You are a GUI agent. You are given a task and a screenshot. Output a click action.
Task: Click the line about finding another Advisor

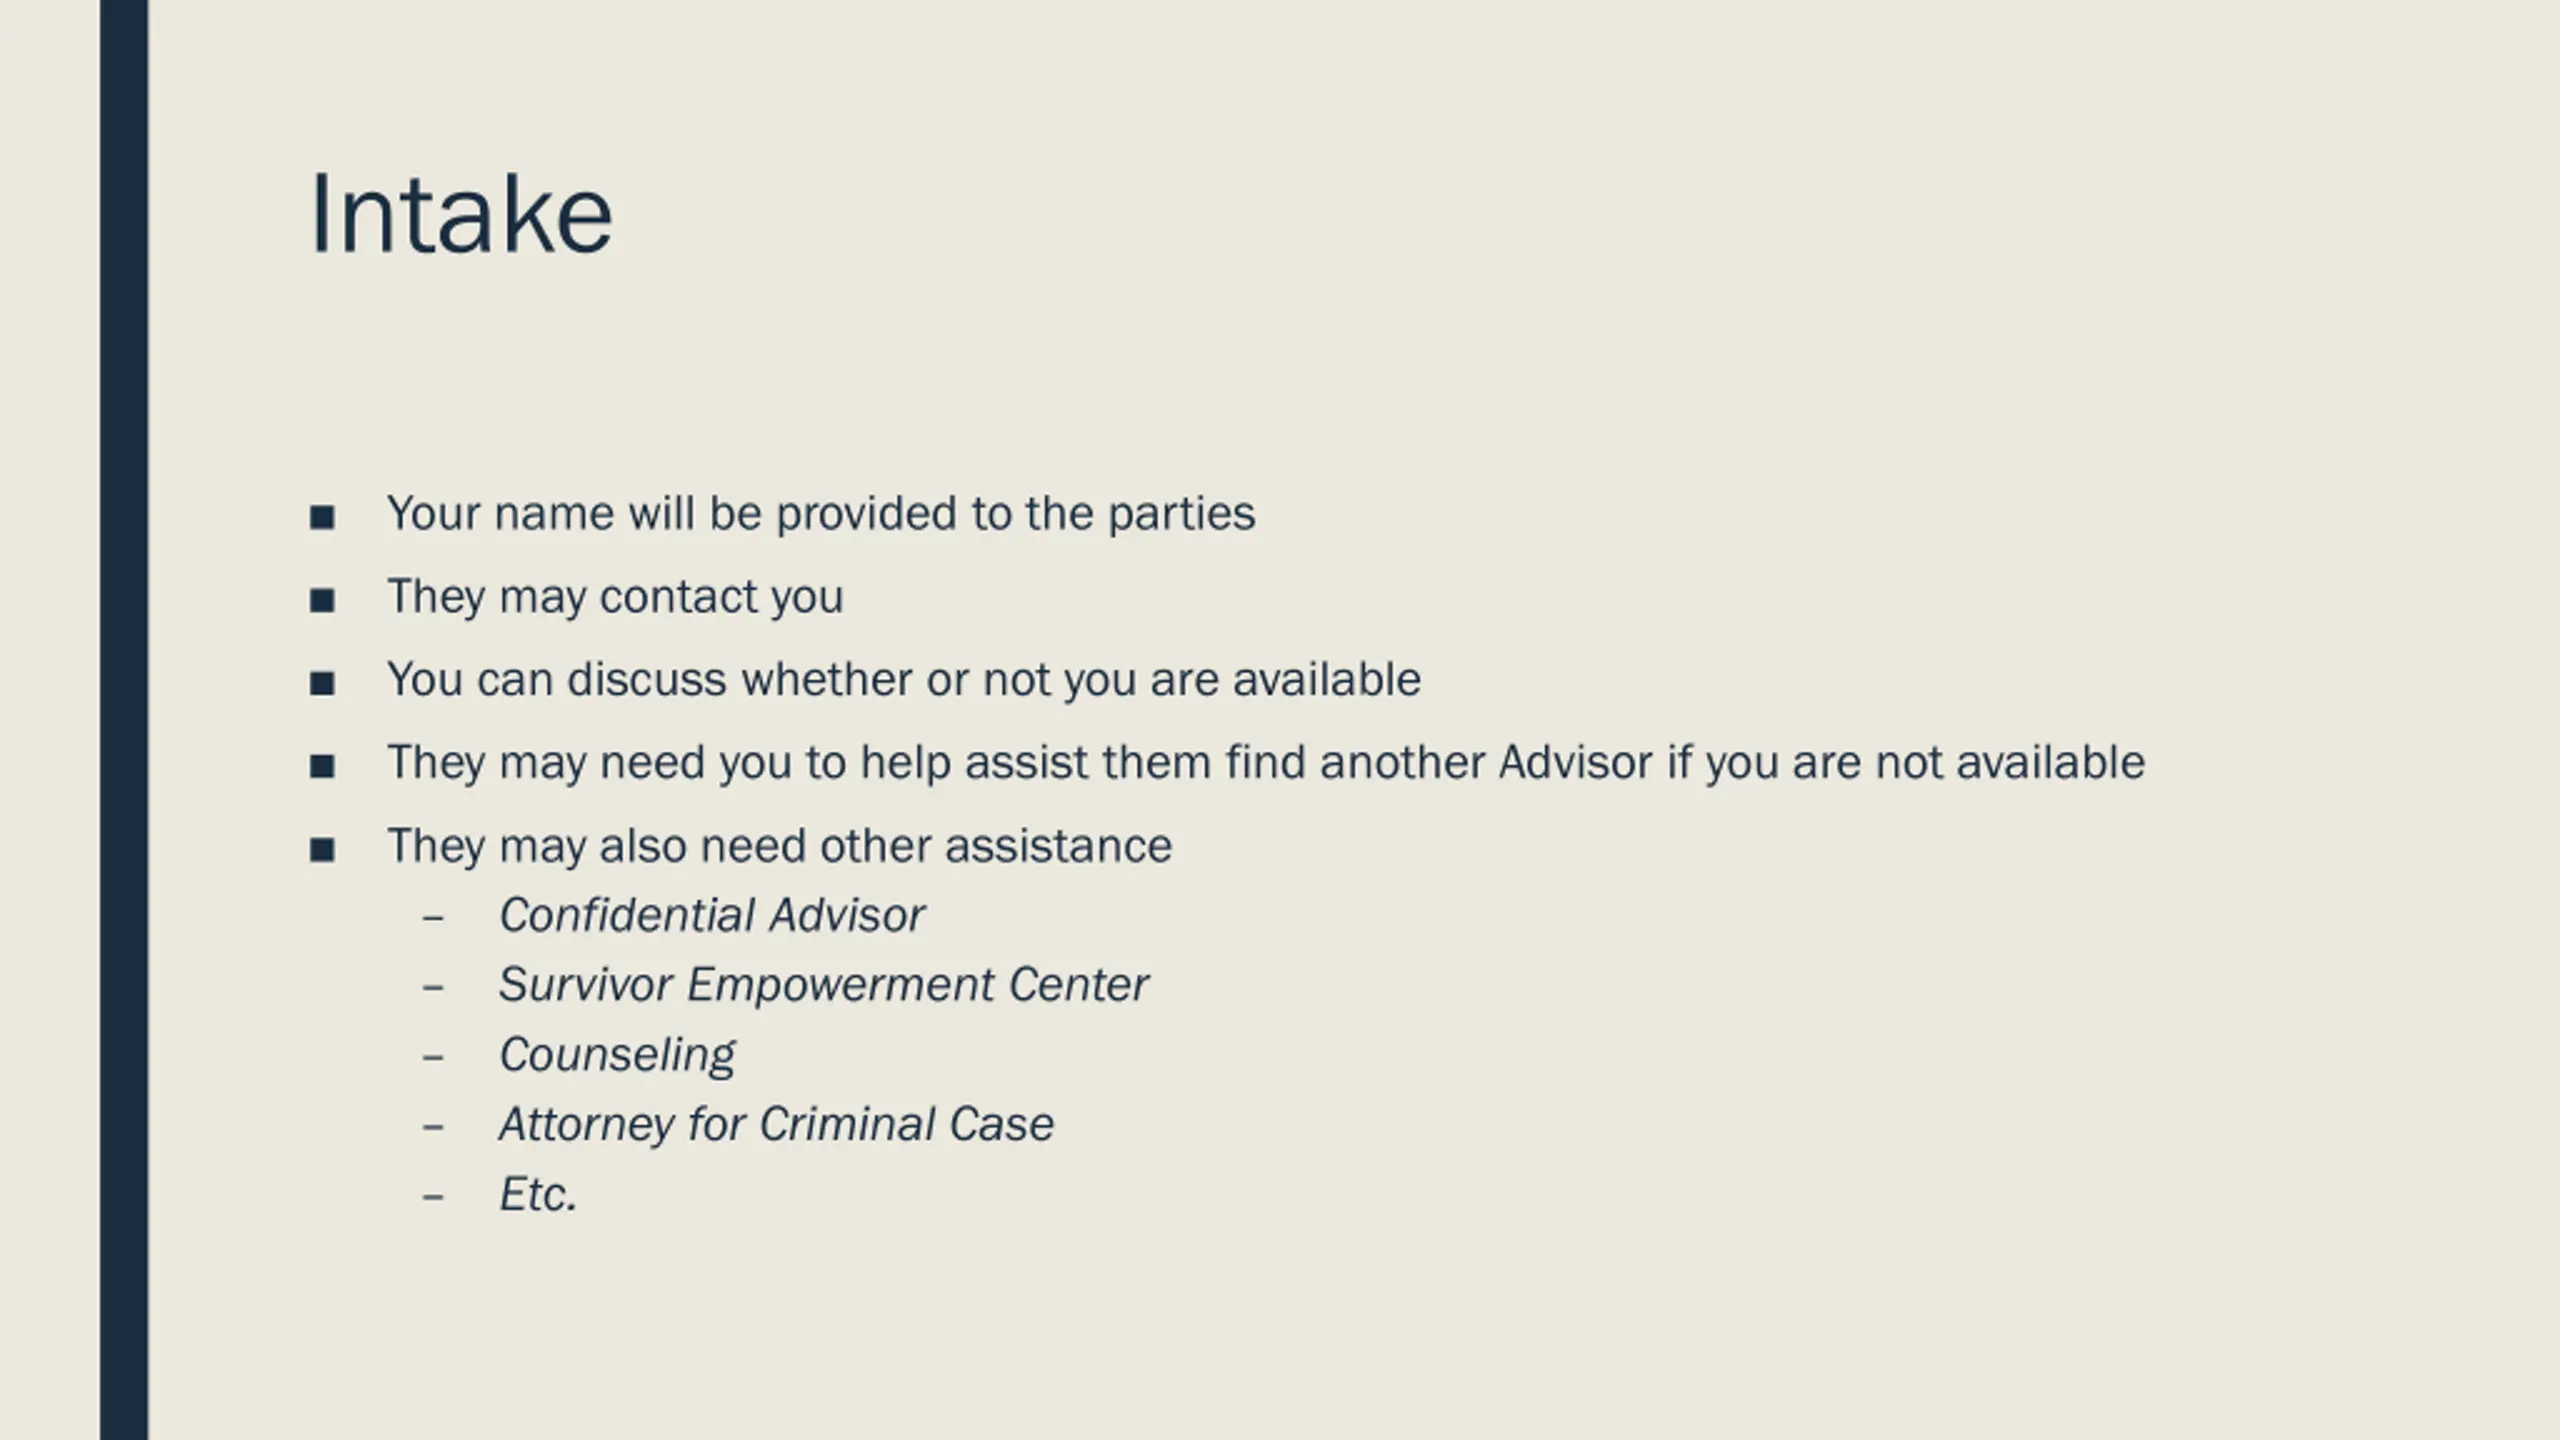1265,763
